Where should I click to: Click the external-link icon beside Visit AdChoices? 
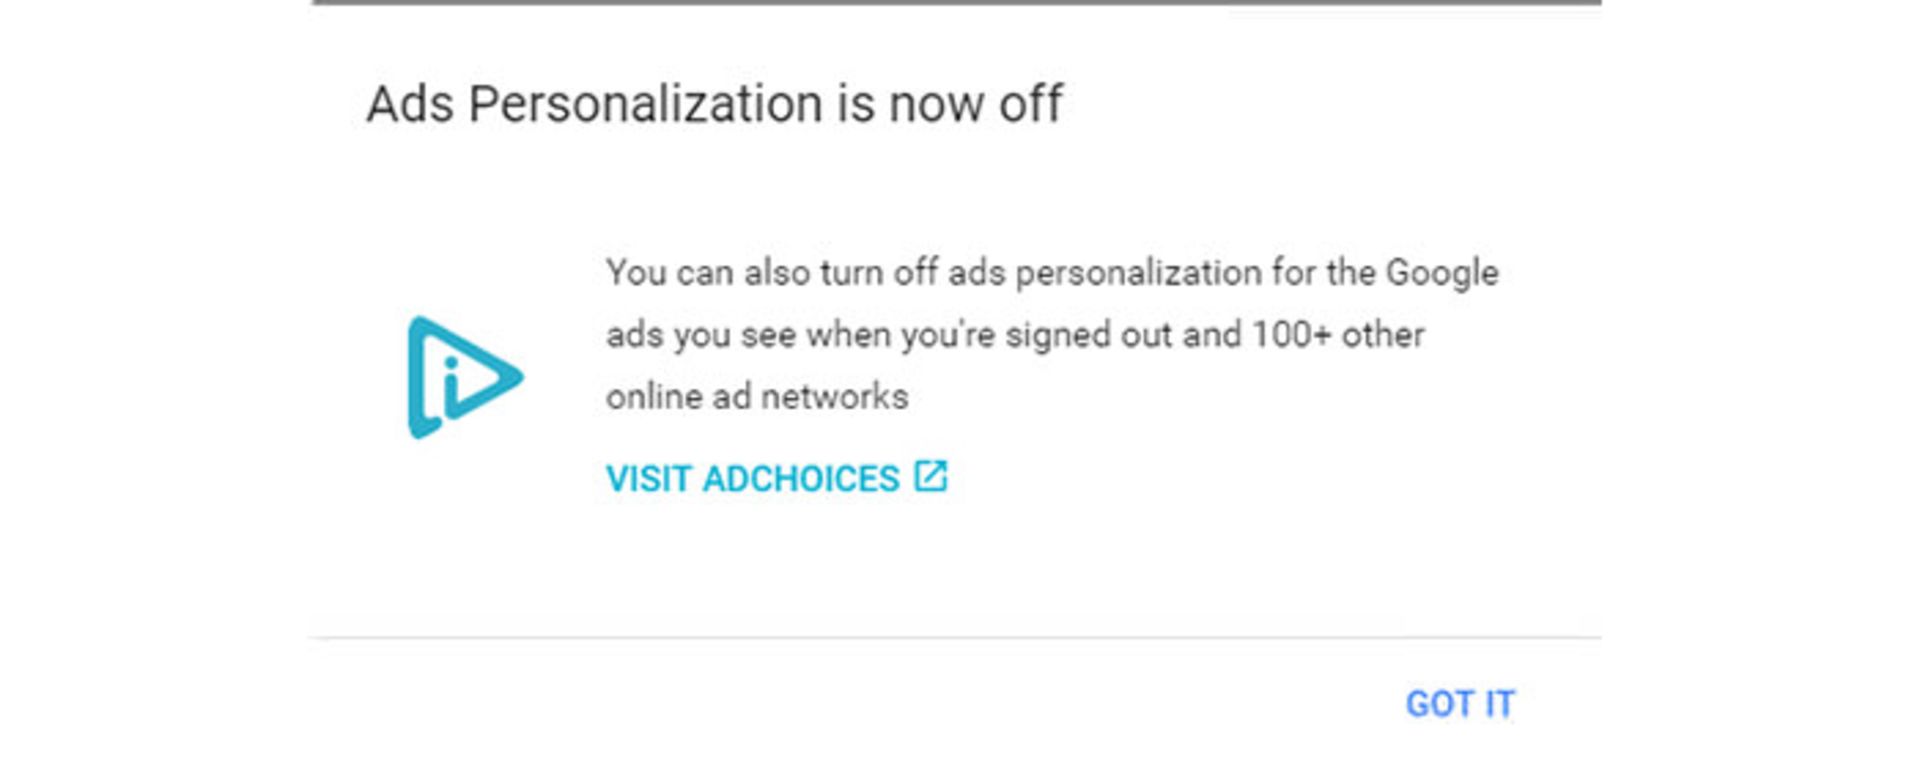[930, 476]
